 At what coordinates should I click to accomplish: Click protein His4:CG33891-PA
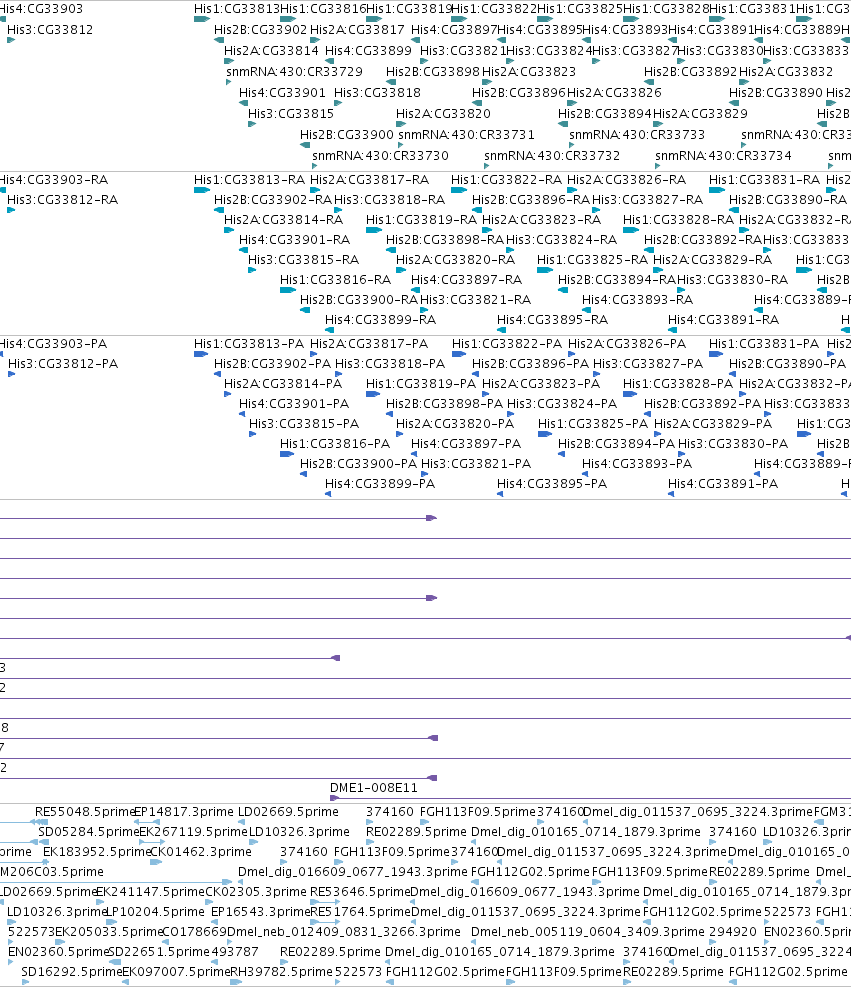tap(723, 483)
